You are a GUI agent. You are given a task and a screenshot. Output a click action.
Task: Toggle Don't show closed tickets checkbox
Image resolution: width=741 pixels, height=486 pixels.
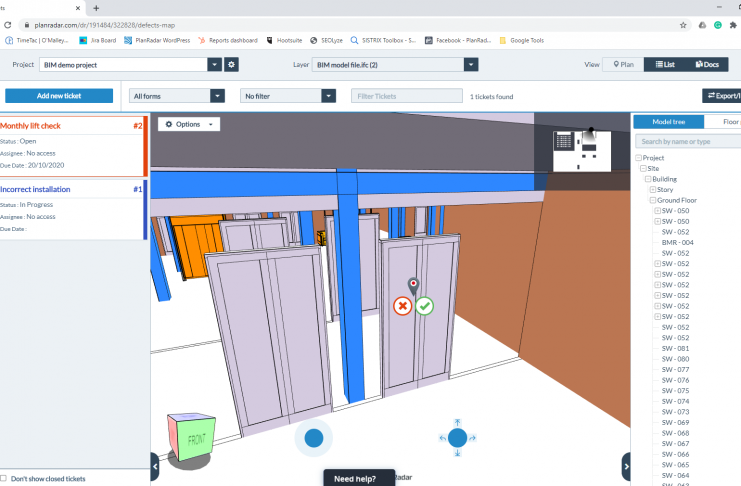pyautogui.click(x=4, y=479)
